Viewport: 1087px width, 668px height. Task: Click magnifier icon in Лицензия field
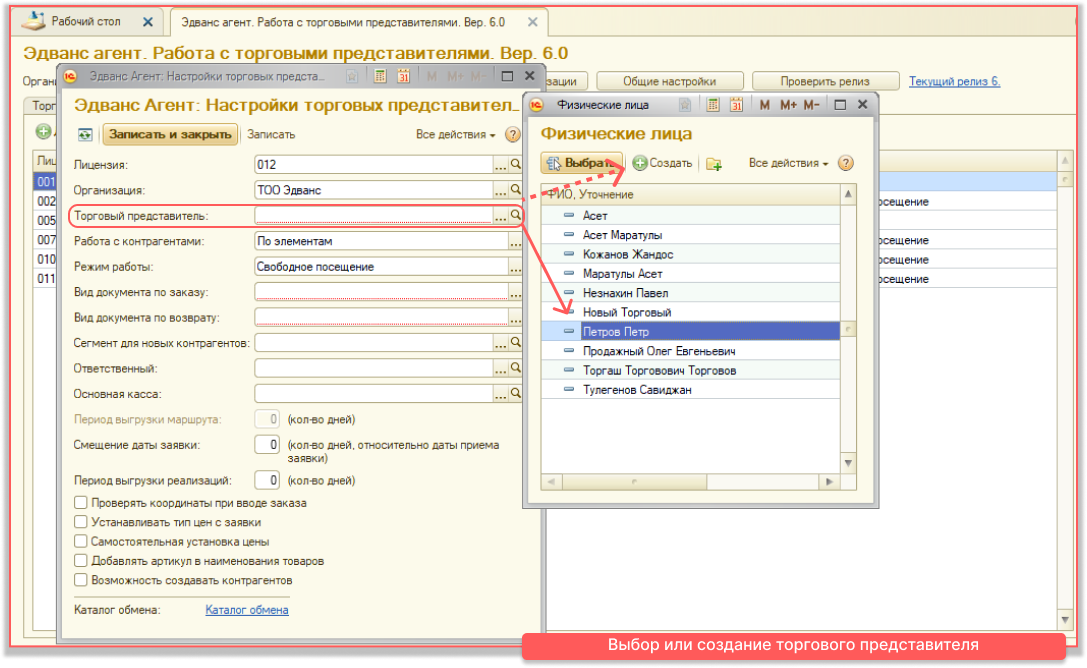point(516,164)
